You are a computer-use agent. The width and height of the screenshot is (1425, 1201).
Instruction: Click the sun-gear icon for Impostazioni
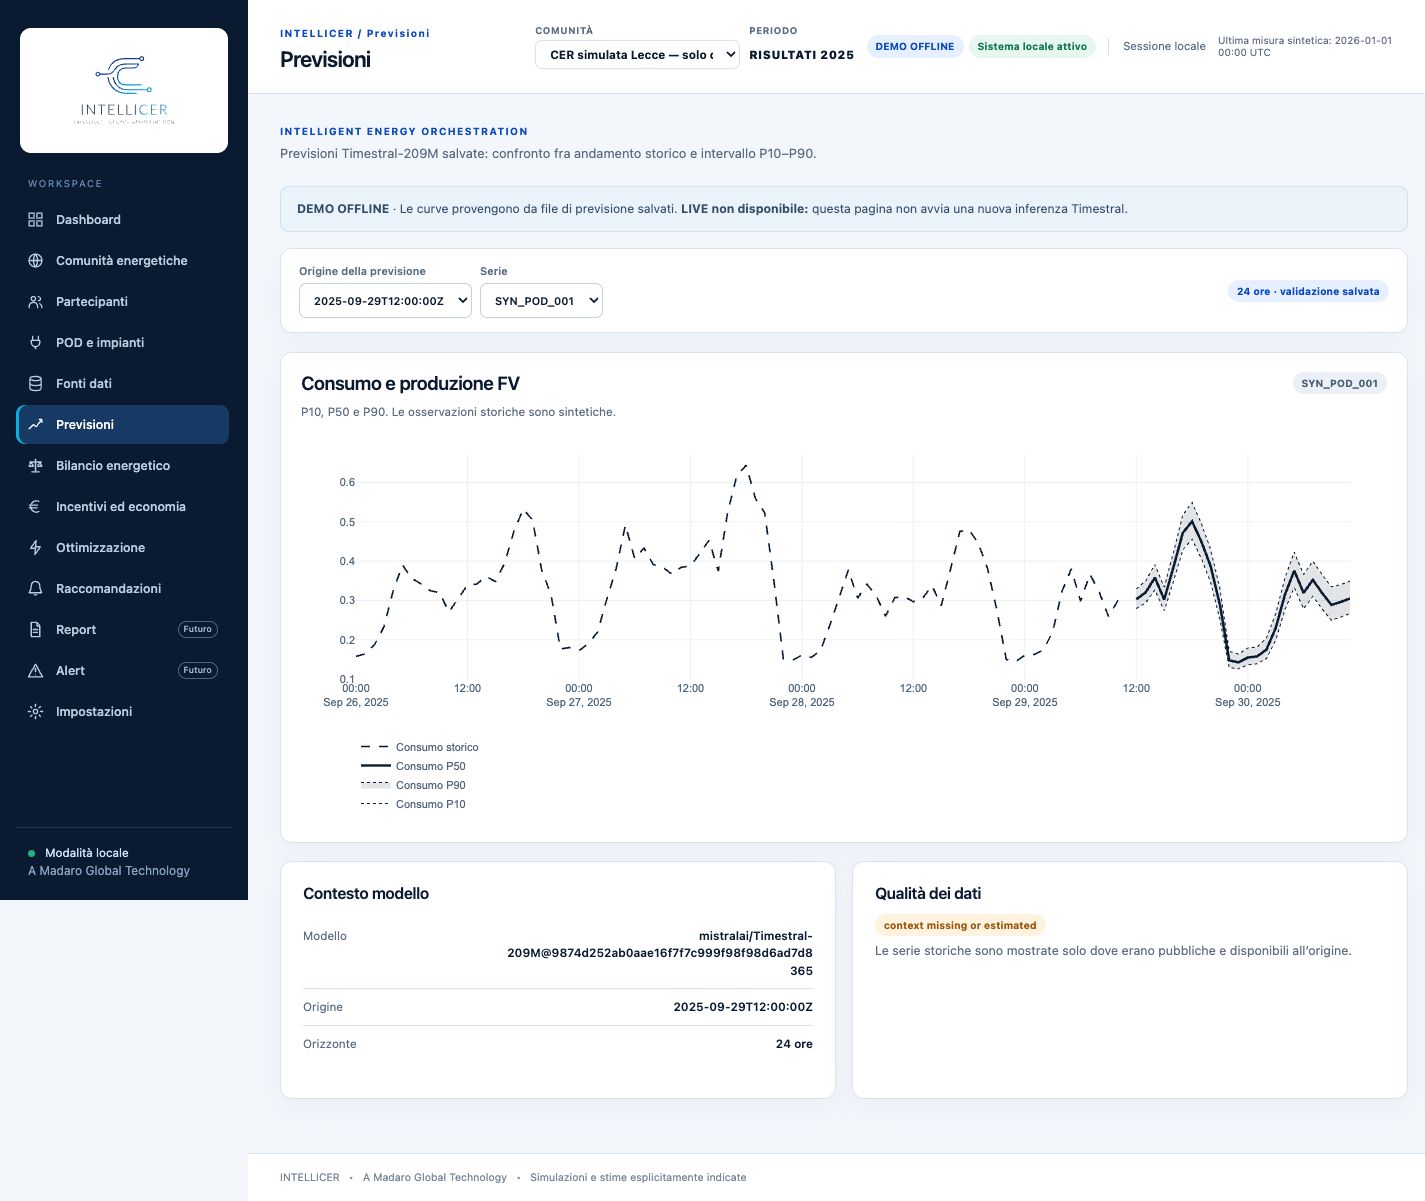pos(36,712)
